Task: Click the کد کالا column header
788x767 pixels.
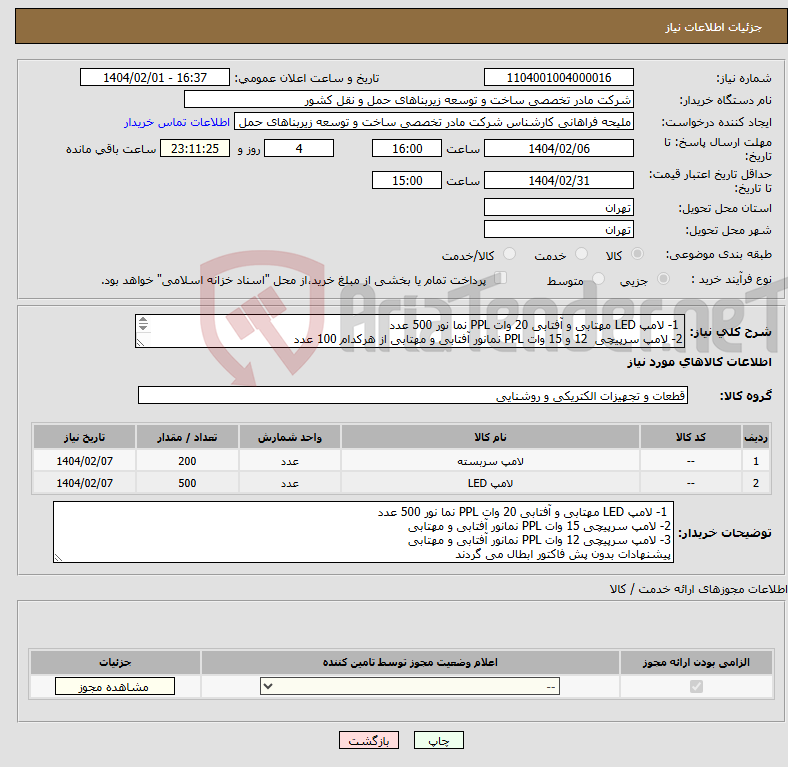Action: pyautogui.click(x=691, y=437)
